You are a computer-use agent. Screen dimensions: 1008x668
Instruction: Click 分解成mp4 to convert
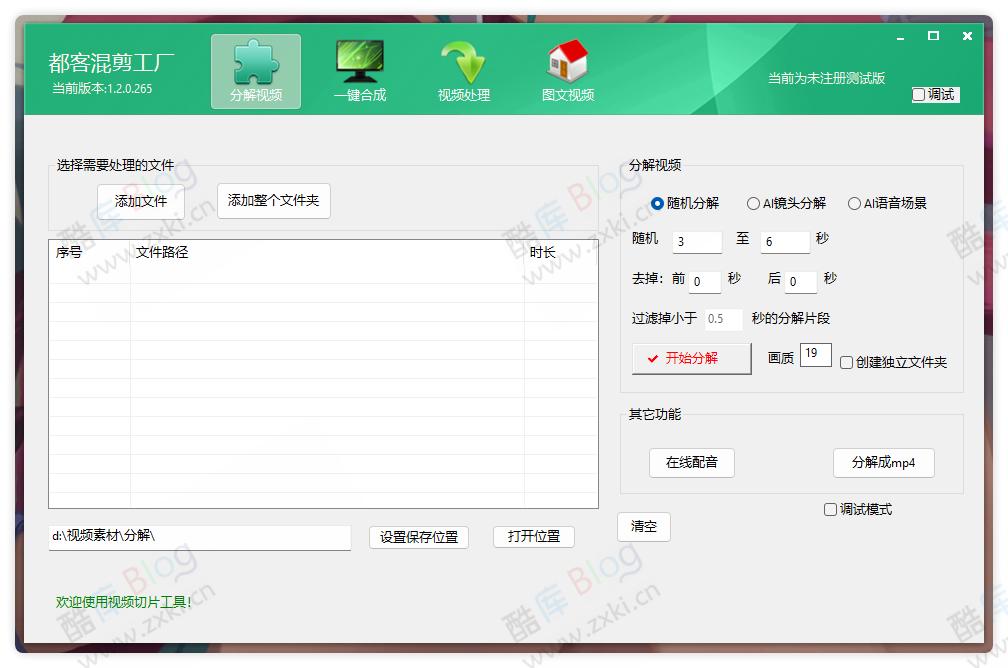(x=884, y=463)
